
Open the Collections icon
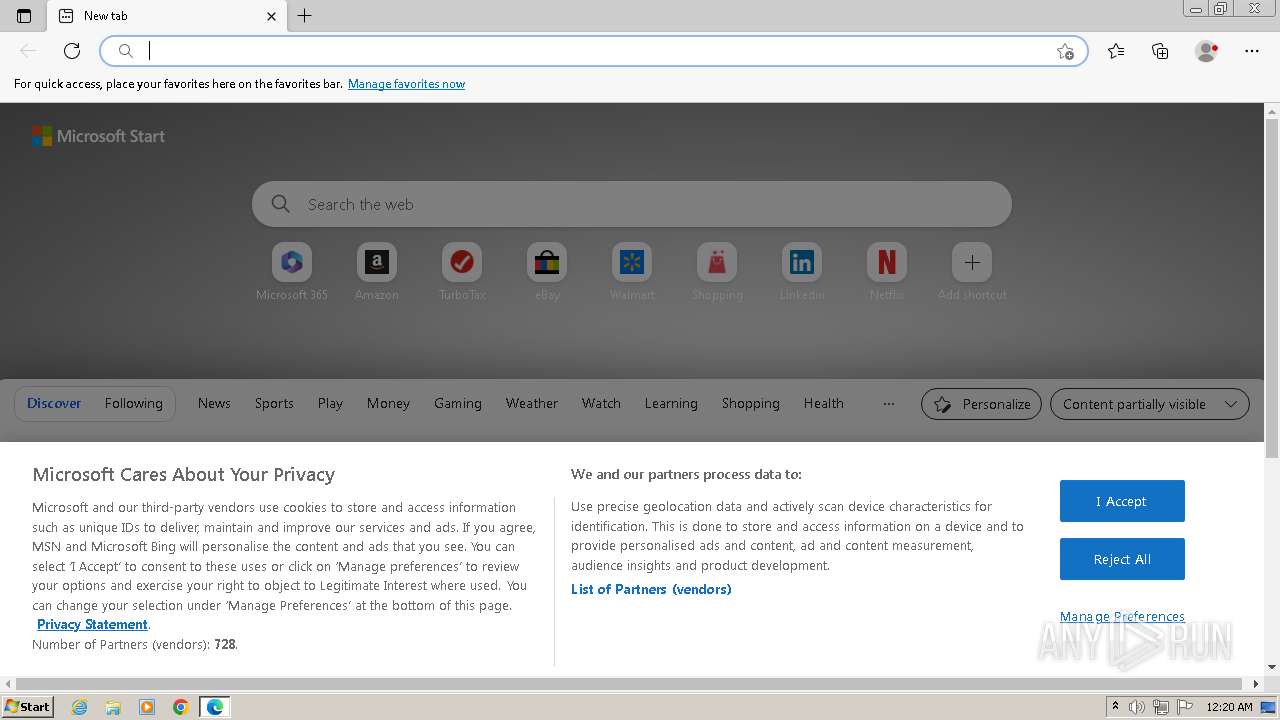(x=1160, y=51)
